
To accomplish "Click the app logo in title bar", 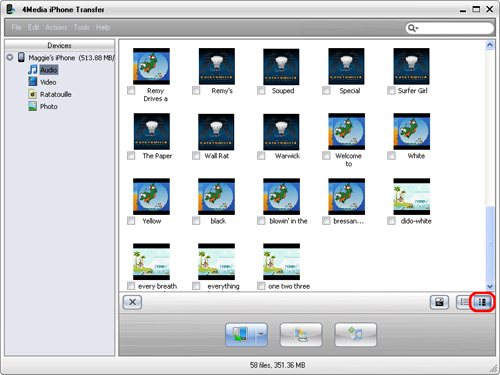I will (x=11, y=9).
